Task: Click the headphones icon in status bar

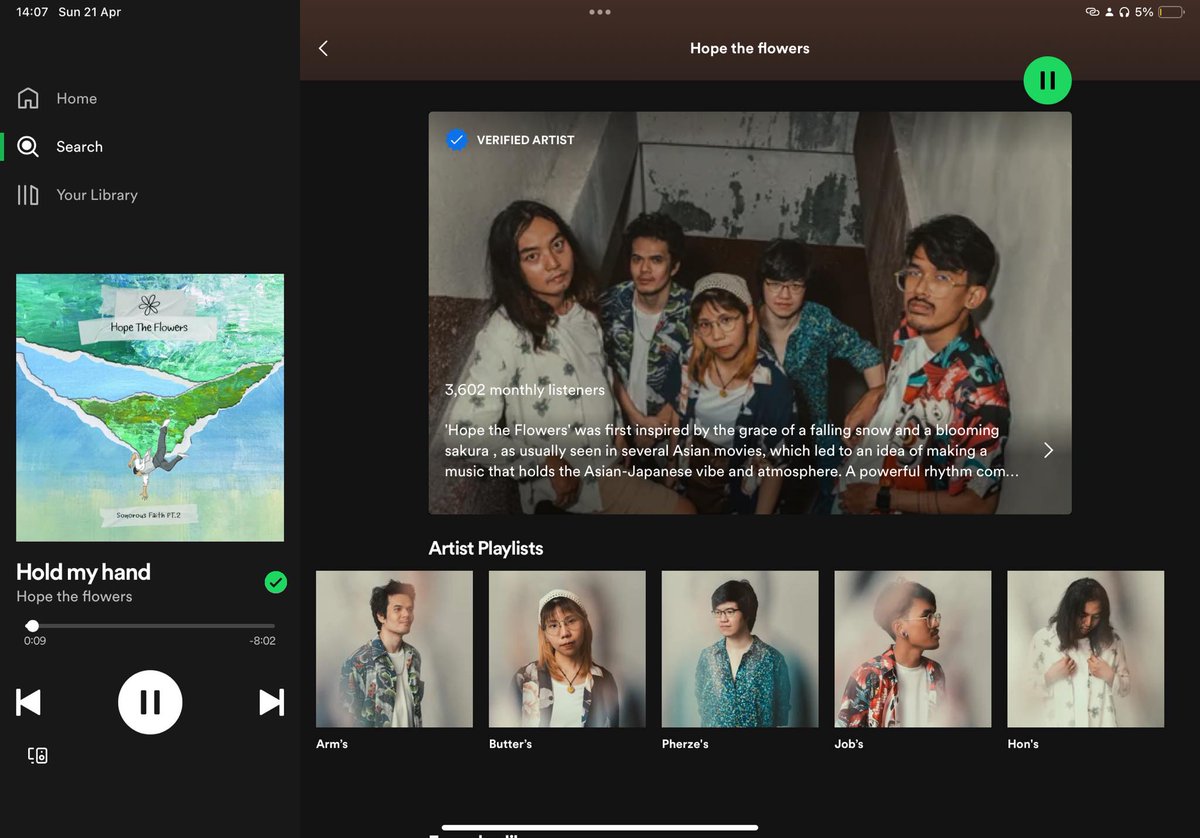Action: pyautogui.click(x=1123, y=12)
